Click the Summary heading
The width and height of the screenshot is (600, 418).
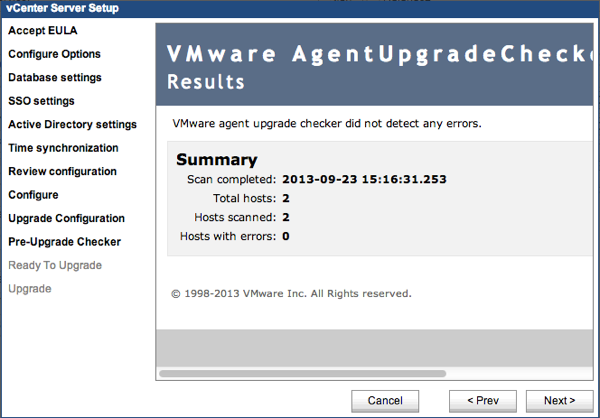pyautogui.click(x=217, y=160)
